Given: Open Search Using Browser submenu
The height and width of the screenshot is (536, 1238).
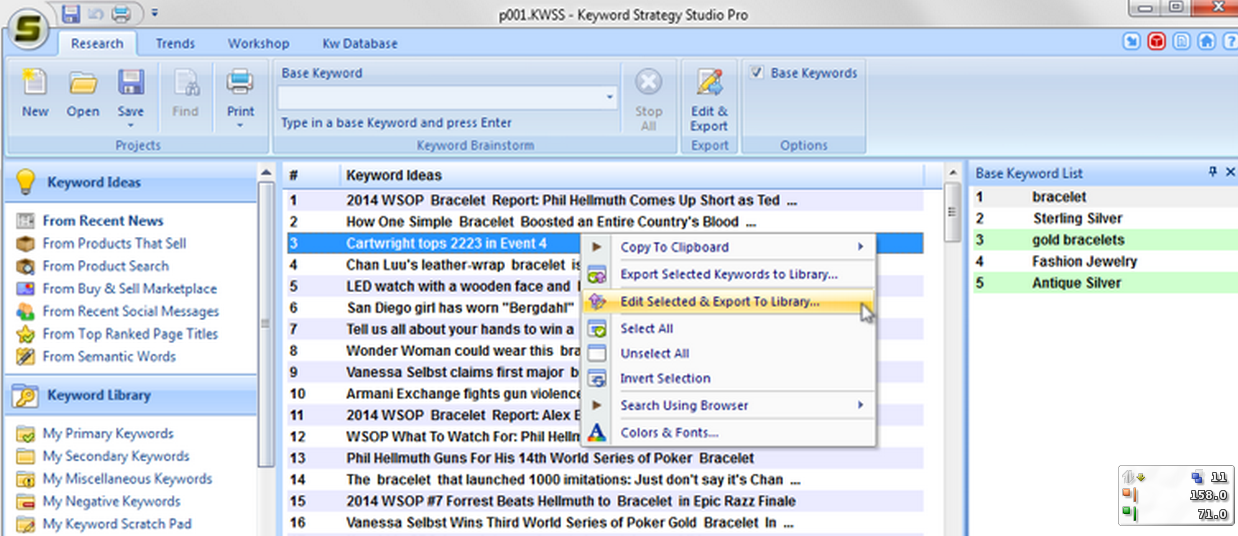Looking at the screenshot, I should [x=728, y=405].
